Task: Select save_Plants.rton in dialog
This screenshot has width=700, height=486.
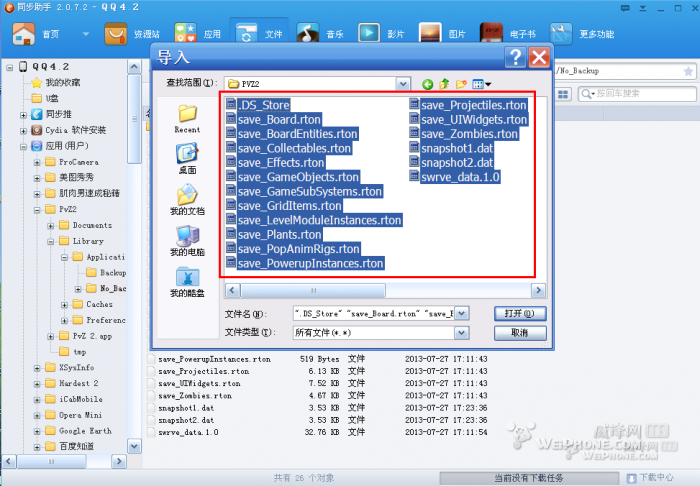Action: 274,235
